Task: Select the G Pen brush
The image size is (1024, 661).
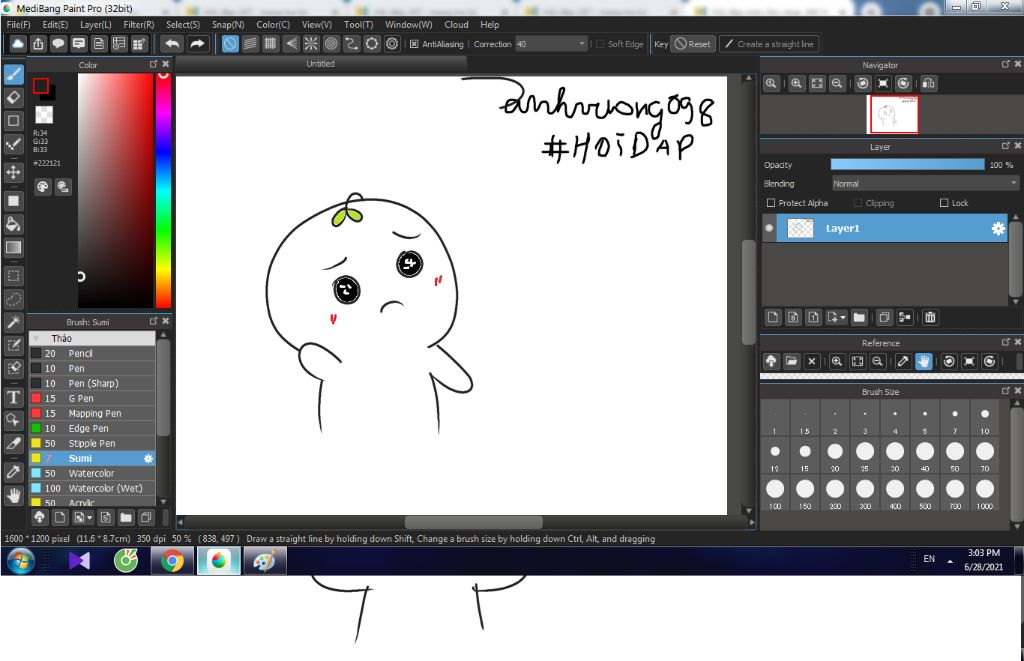Action: [92, 398]
